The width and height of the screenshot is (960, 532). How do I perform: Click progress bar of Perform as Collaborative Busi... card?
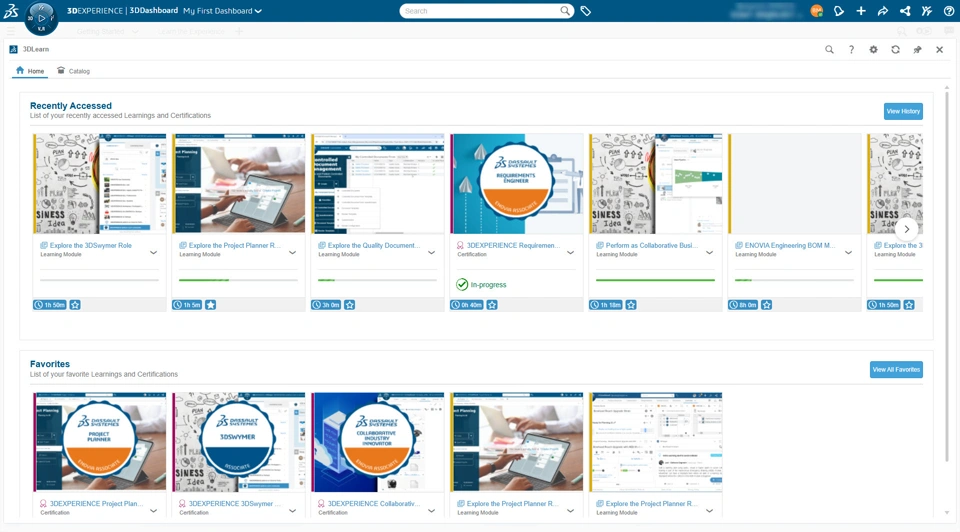tap(655, 280)
